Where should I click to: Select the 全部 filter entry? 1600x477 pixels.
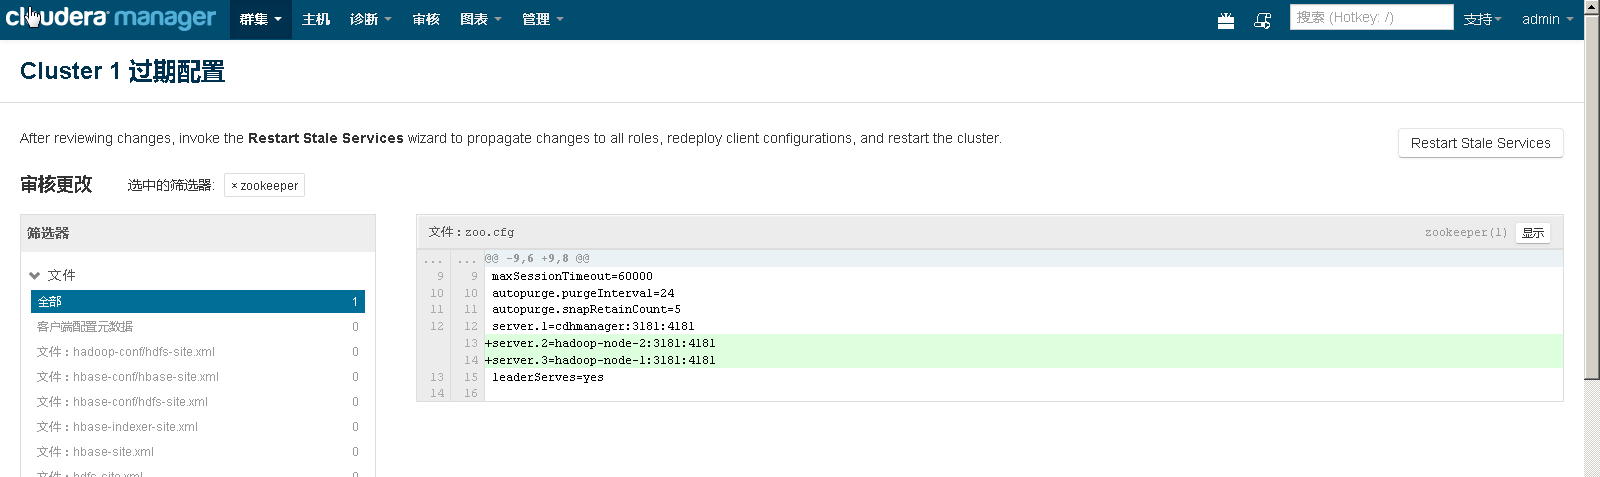[x=197, y=301]
